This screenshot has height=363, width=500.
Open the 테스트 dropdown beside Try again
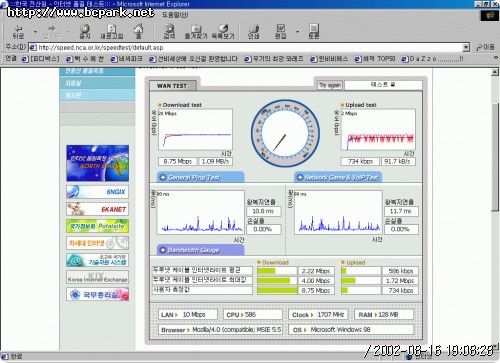tap(383, 85)
